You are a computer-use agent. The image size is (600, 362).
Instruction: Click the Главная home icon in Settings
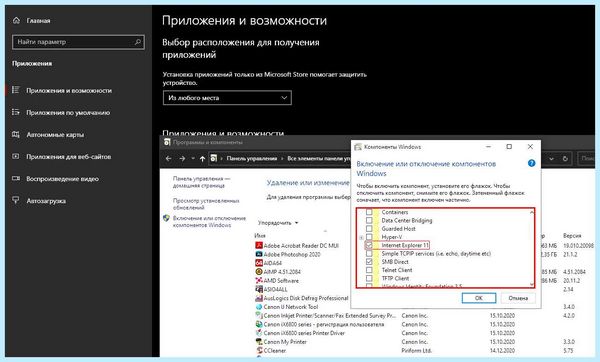click(16, 20)
